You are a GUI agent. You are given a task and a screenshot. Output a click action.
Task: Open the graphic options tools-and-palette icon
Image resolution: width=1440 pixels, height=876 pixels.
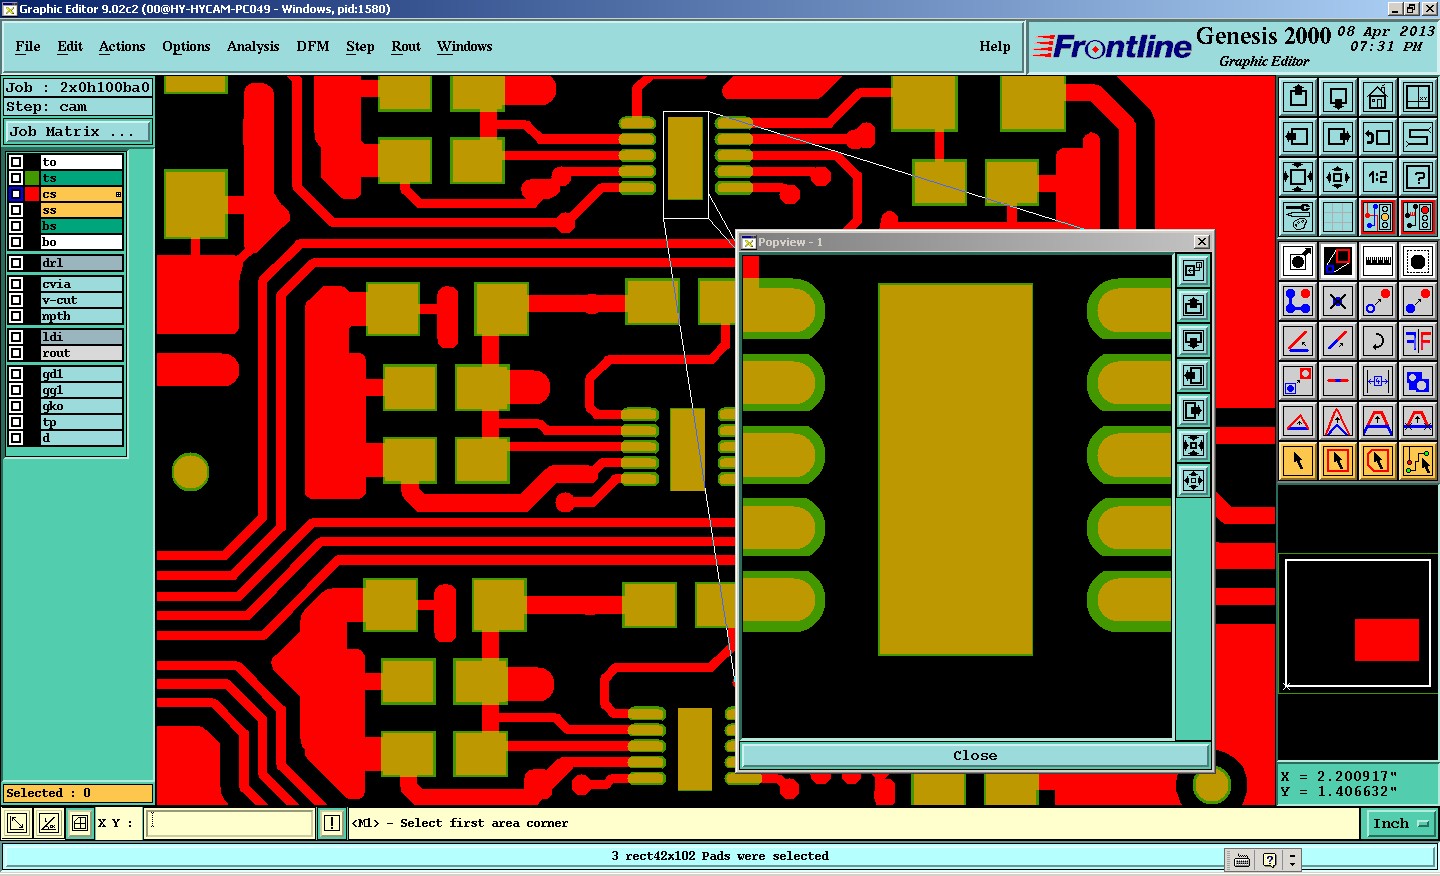click(1298, 217)
